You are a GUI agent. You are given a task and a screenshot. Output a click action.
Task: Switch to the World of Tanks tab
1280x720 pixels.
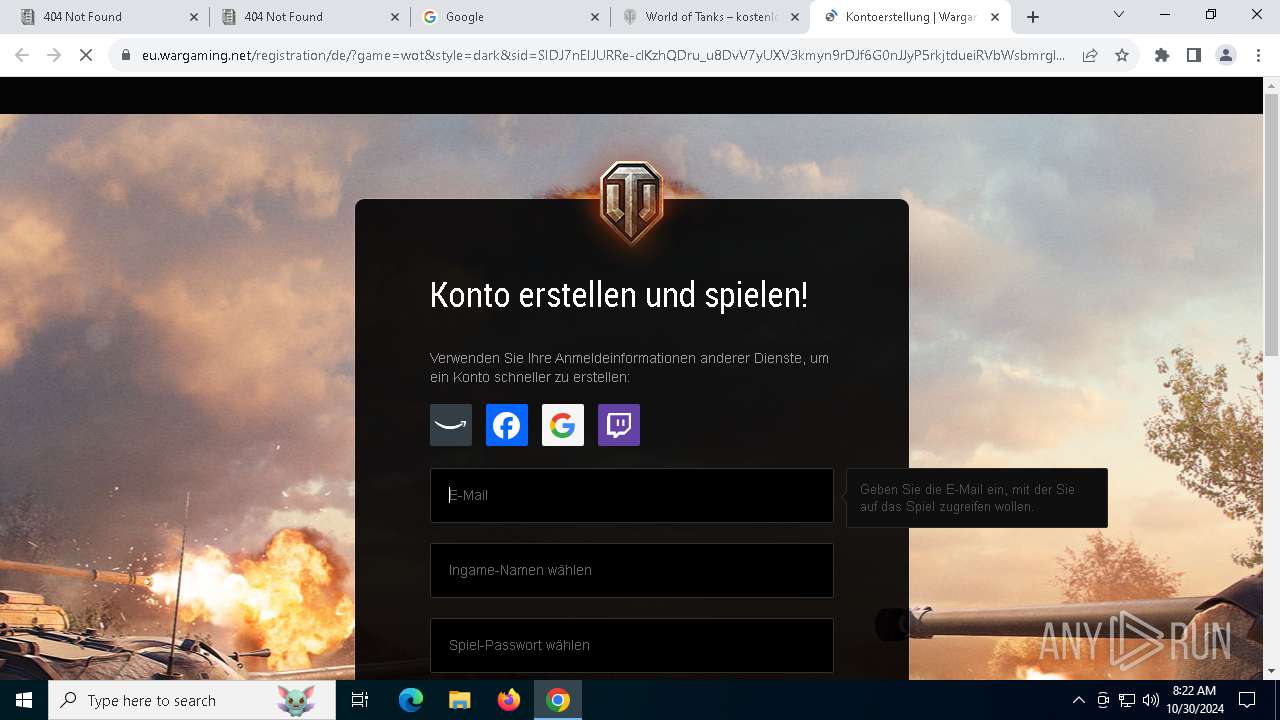(x=710, y=17)
